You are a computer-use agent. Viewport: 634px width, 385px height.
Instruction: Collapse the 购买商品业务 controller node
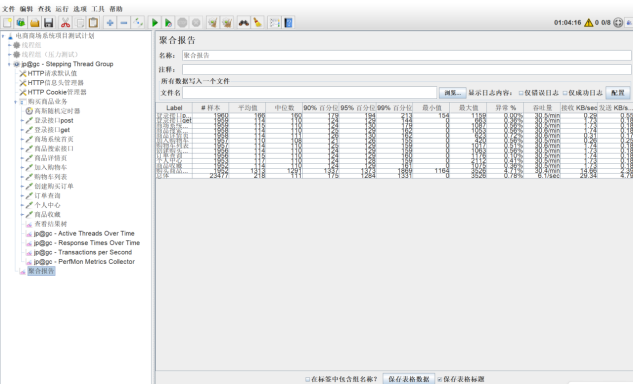click(16, 102)
